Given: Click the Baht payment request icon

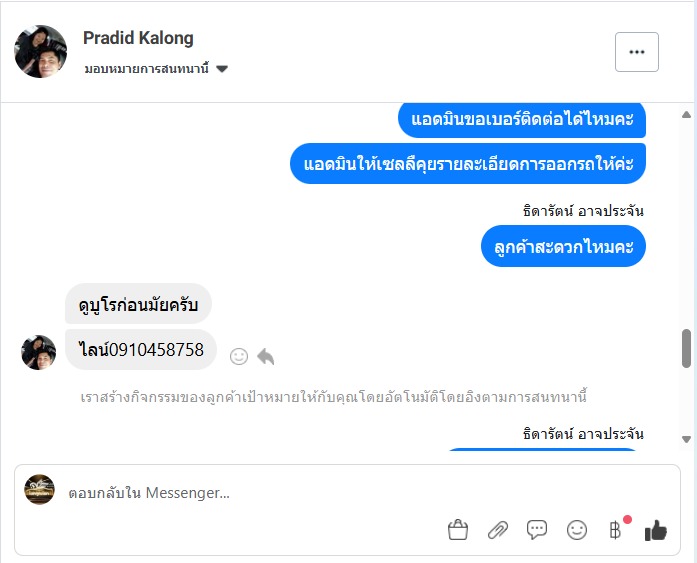Looking at the screenshot, I should click(615, 530).
